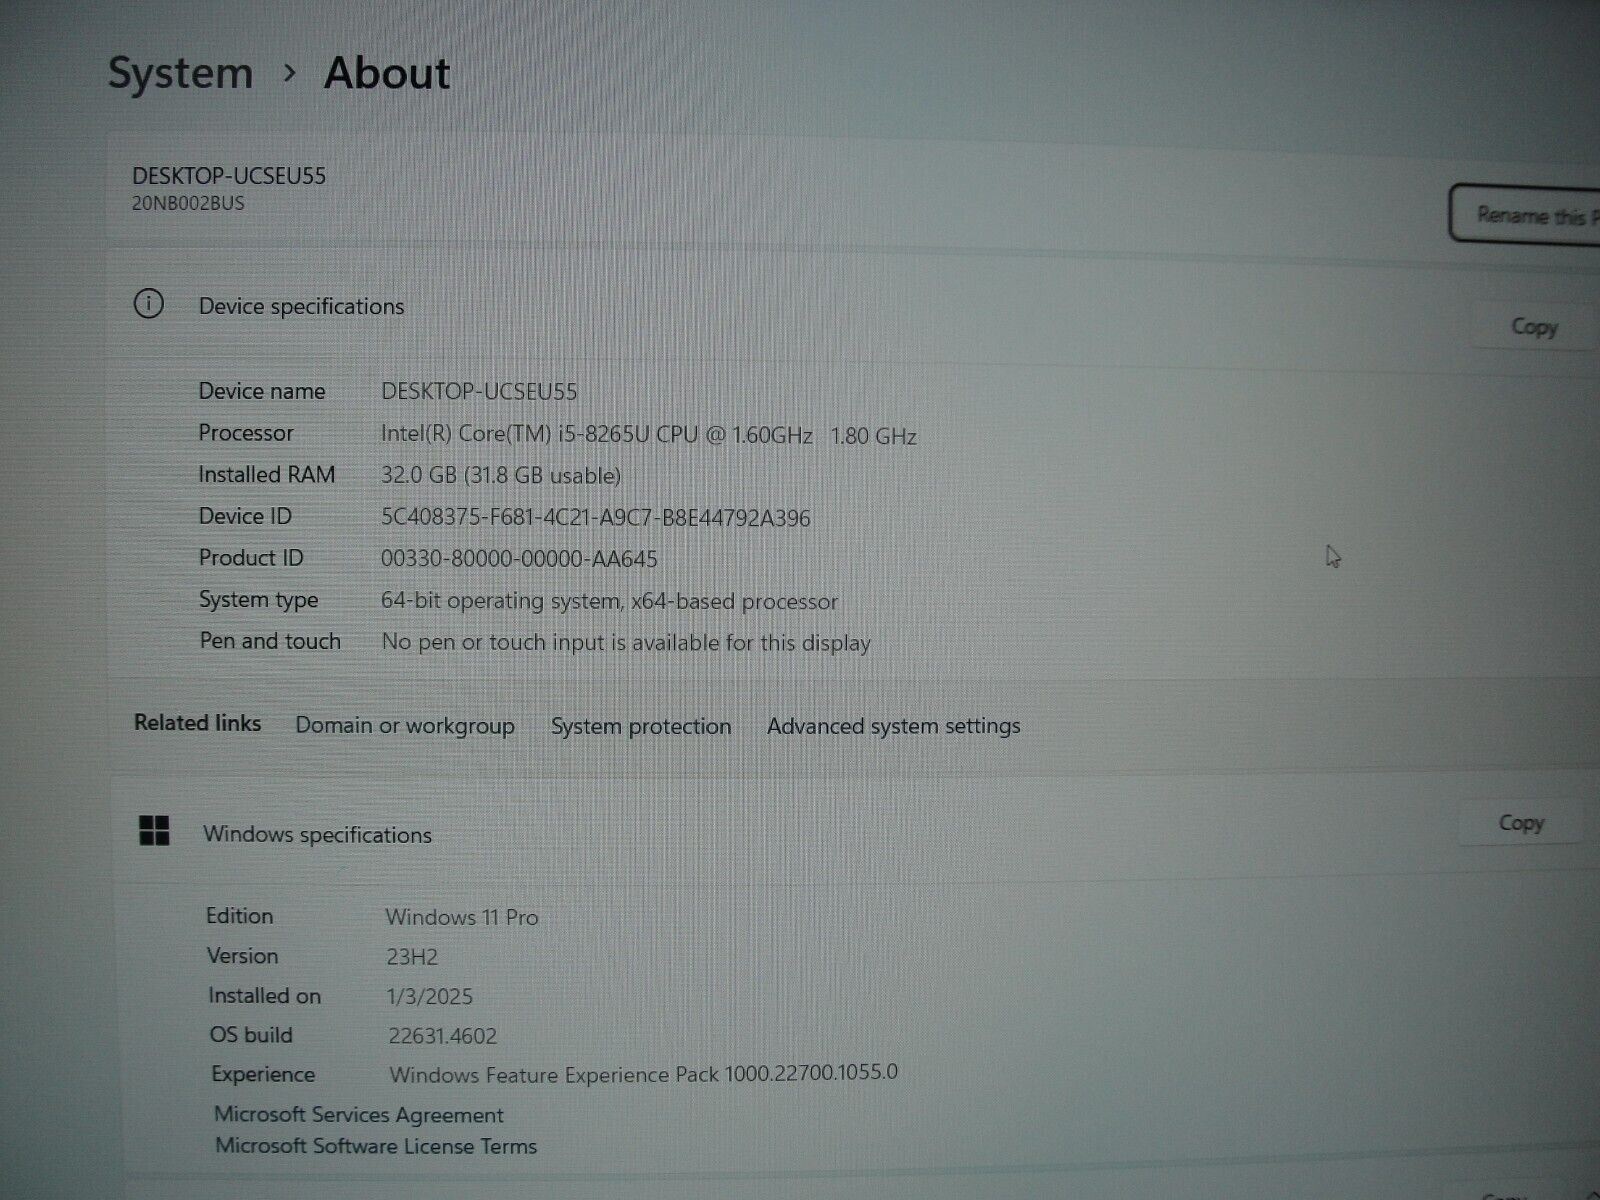Open Domain or workgroup link
The height and width of the screenshot is (1200, 1600).
point(405,726)
